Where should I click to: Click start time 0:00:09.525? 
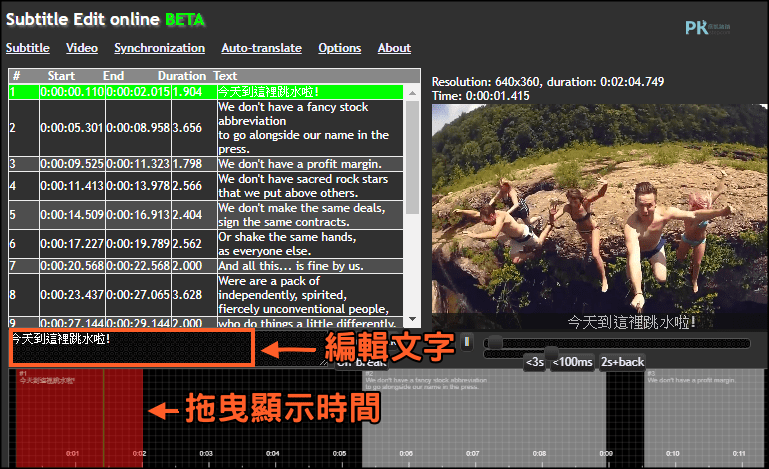(x=72, y=164)
